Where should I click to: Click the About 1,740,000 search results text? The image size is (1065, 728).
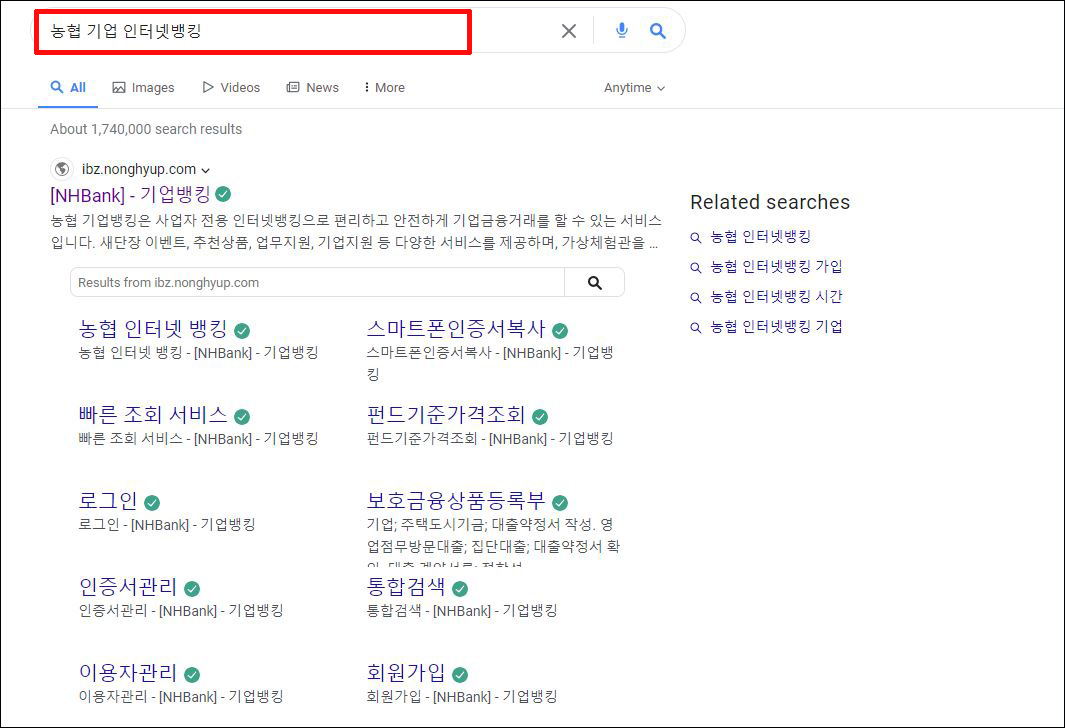146,129
